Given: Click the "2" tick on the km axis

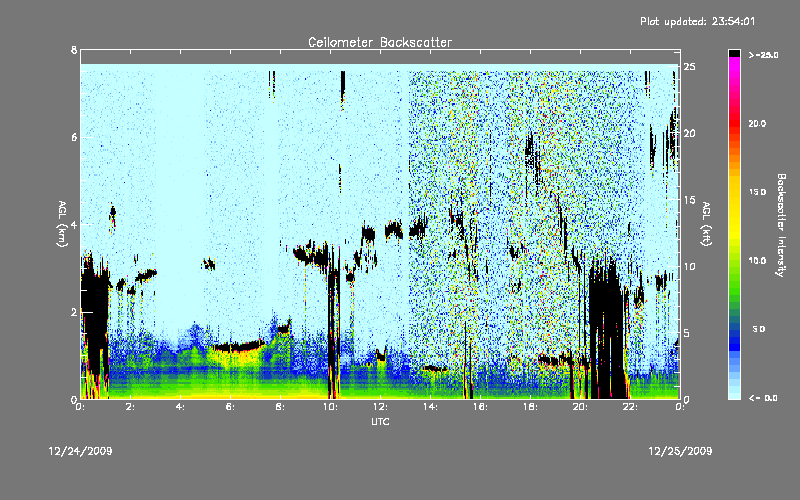Looking at the screenshot, I should click(x=74, y=312).
